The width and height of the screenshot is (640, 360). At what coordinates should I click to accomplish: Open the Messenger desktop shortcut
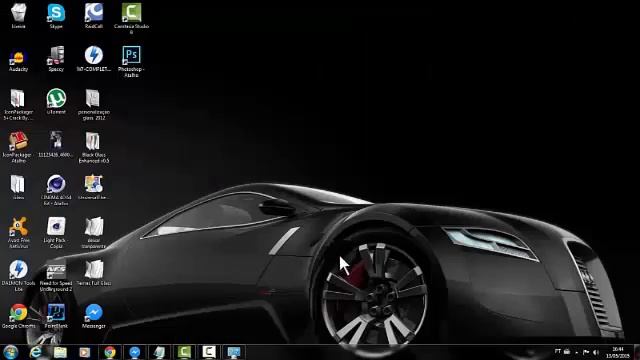coord(93,316)
